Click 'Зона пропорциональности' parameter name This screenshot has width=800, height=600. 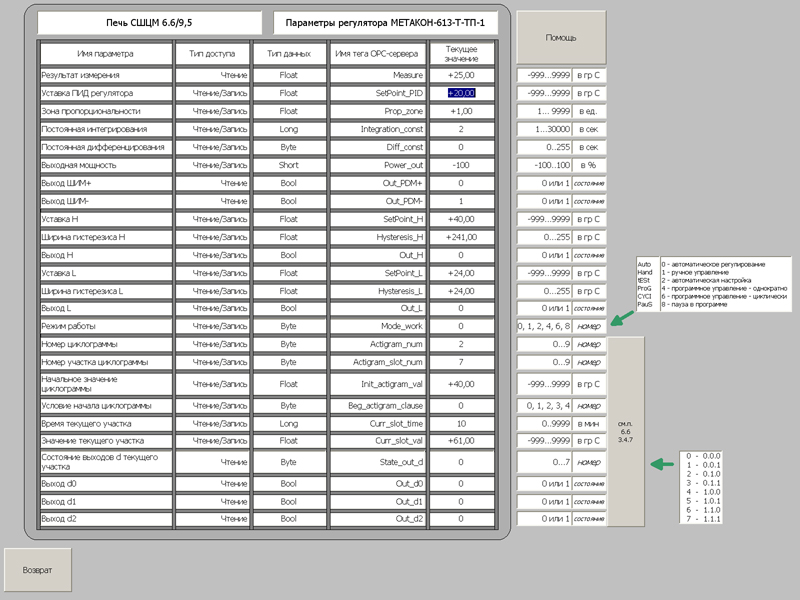[106, 111]
